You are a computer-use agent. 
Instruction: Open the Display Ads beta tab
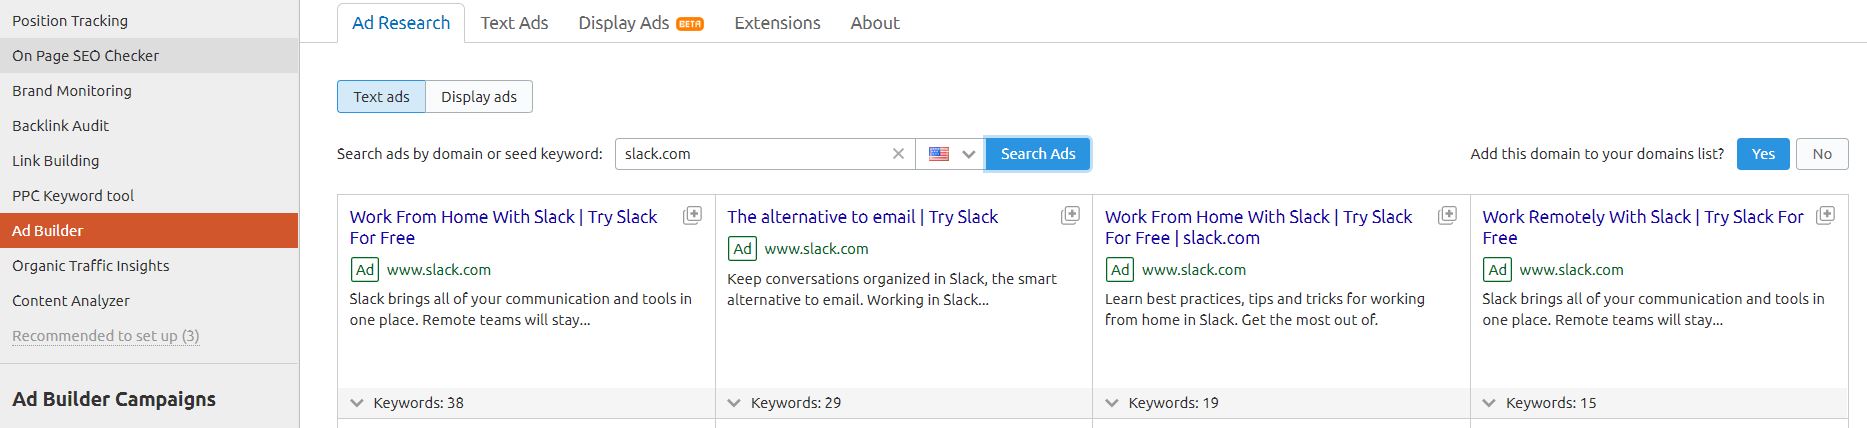pos(640,23)
